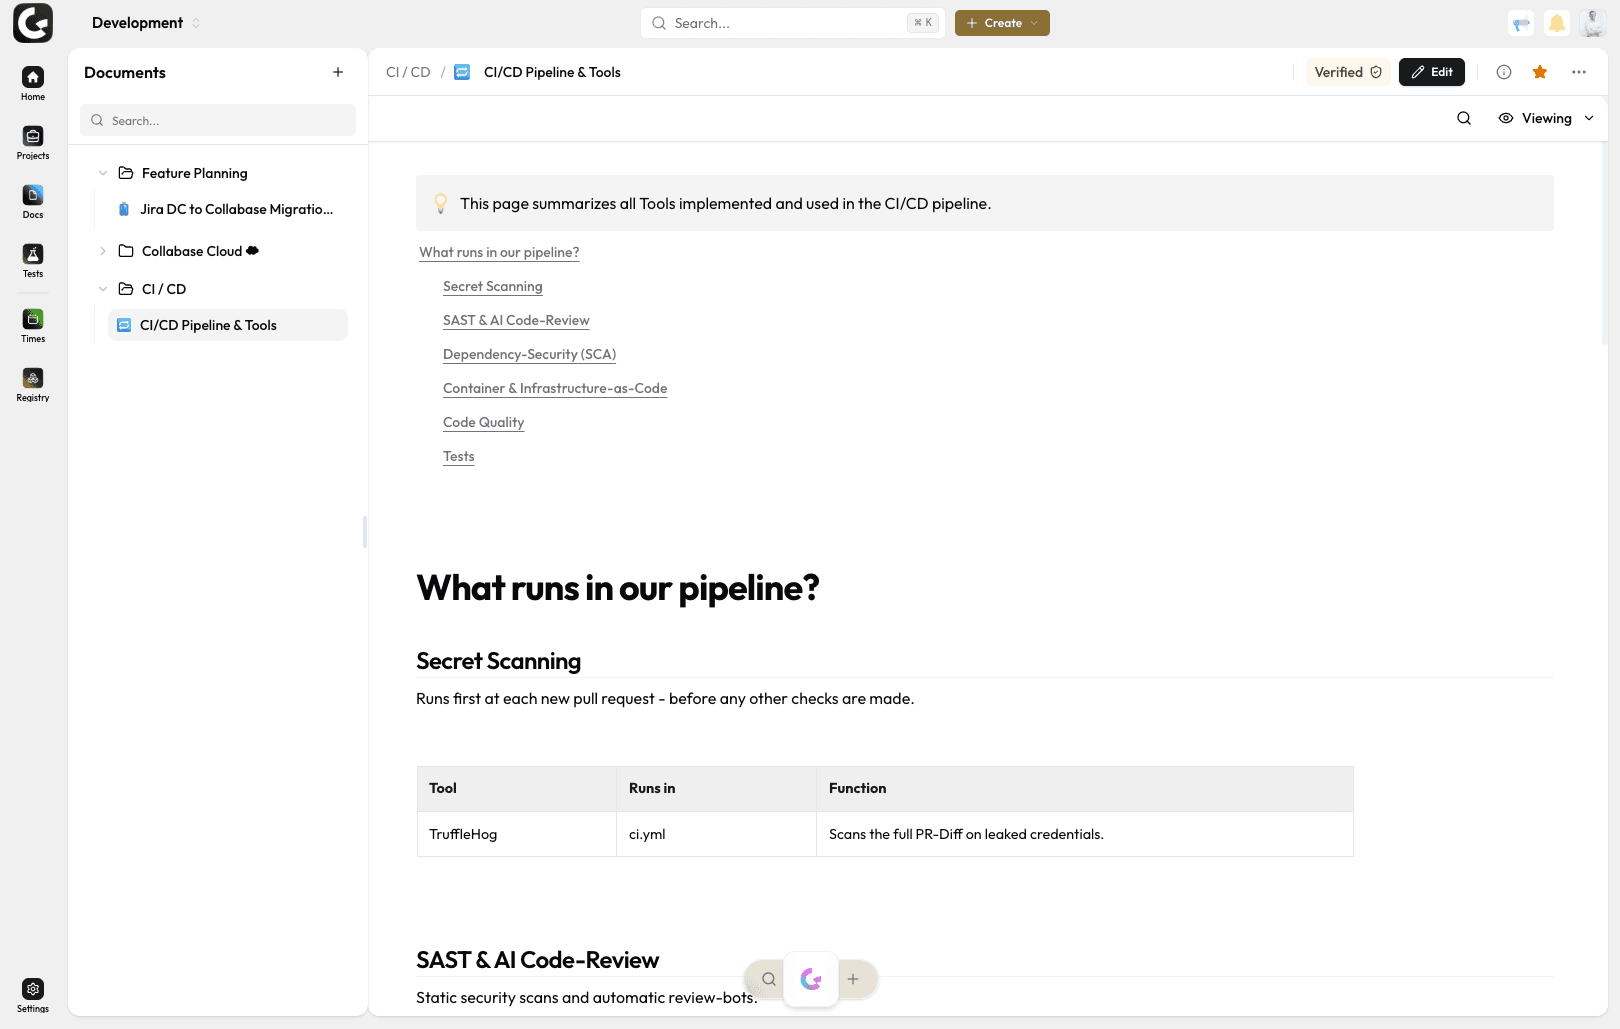Screen dimensions: 1620x1029
Task: Collapse the CI / CD folder chevron
Action: tap(103, 289)
